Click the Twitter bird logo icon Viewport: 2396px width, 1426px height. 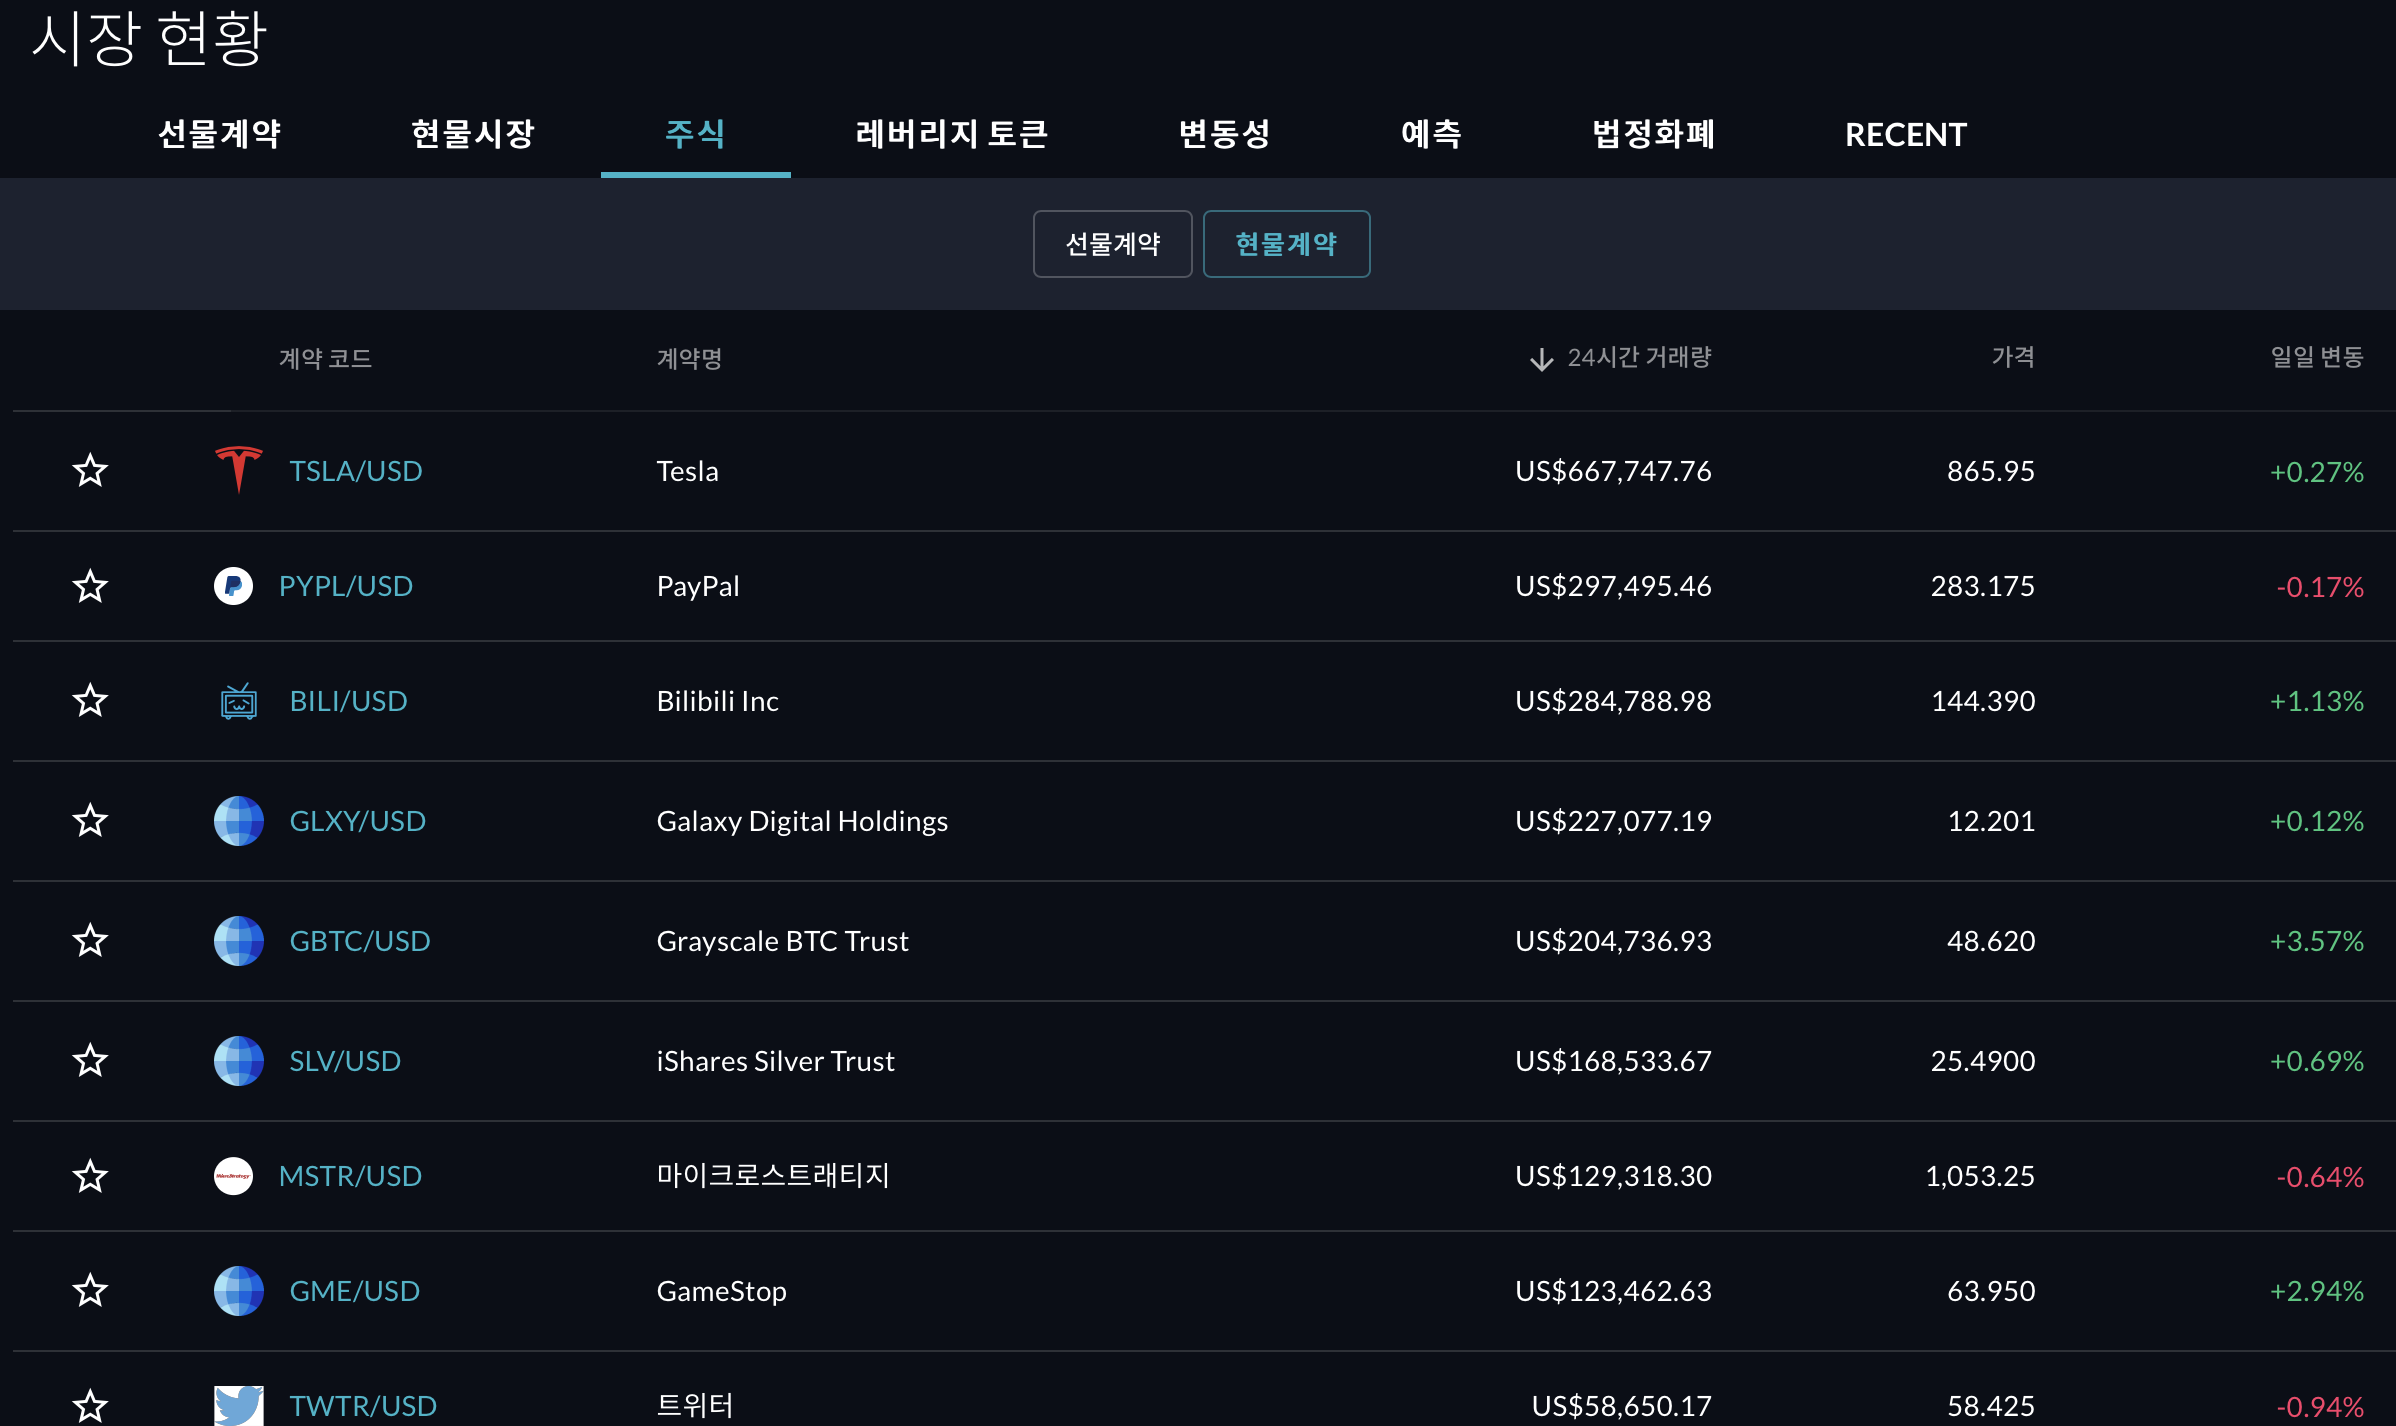point(238,1405)
